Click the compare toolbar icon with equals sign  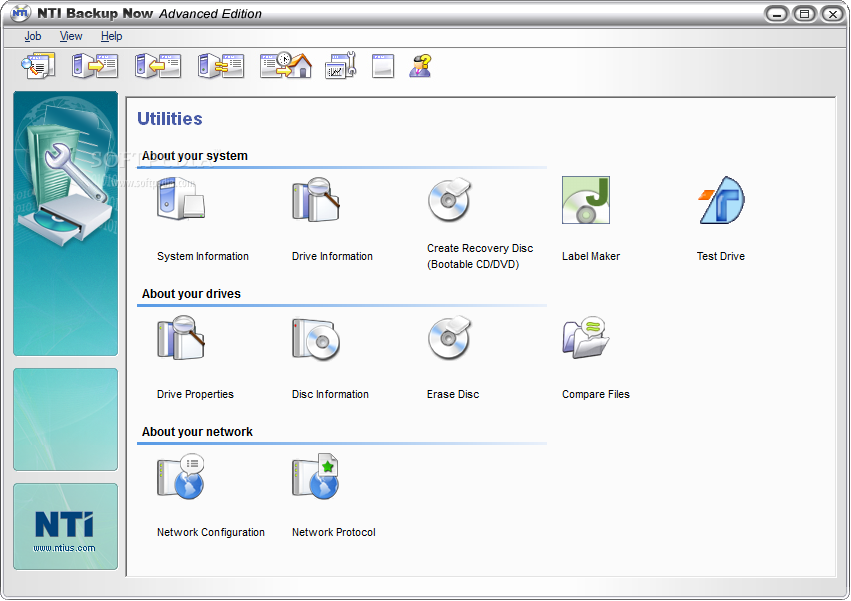coord(221,66)
